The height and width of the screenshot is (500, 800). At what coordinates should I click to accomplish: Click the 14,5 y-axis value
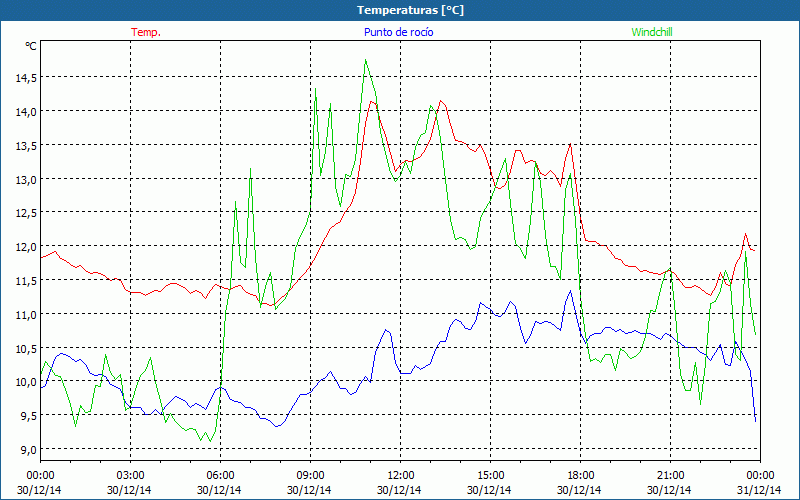coord(26,78)
